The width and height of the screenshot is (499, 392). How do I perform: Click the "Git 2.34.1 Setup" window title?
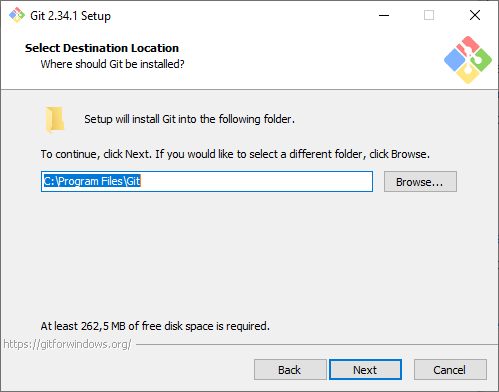pos(70,16)
